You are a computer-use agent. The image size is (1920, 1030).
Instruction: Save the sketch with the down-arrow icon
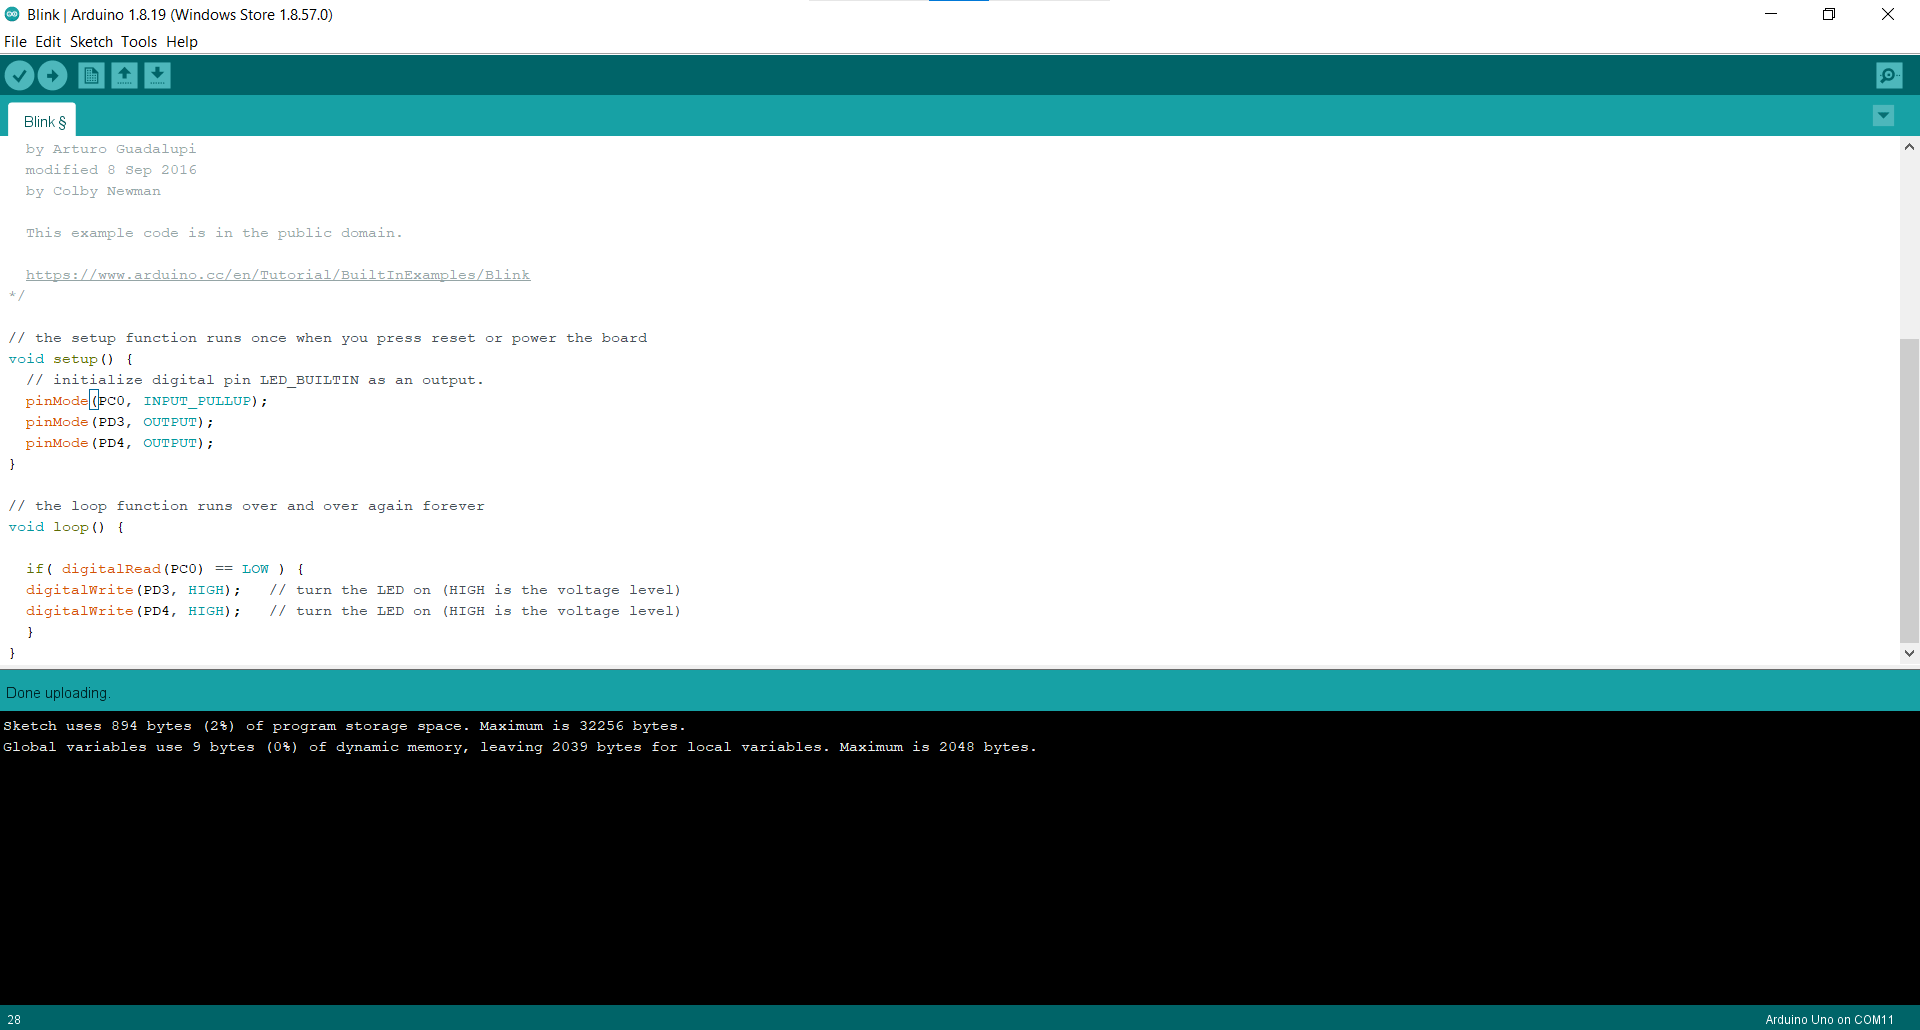click(157, 75)
